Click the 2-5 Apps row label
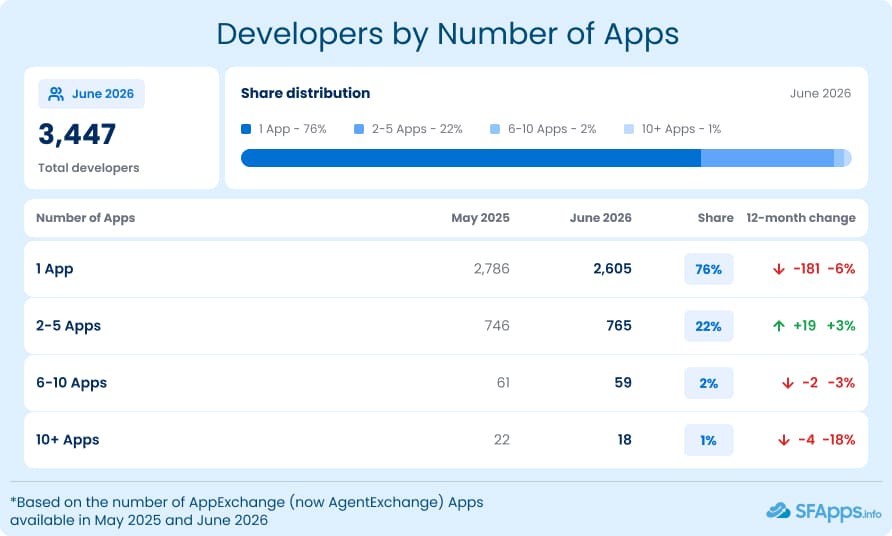892x536 pixels. click(x=68, y=326)
